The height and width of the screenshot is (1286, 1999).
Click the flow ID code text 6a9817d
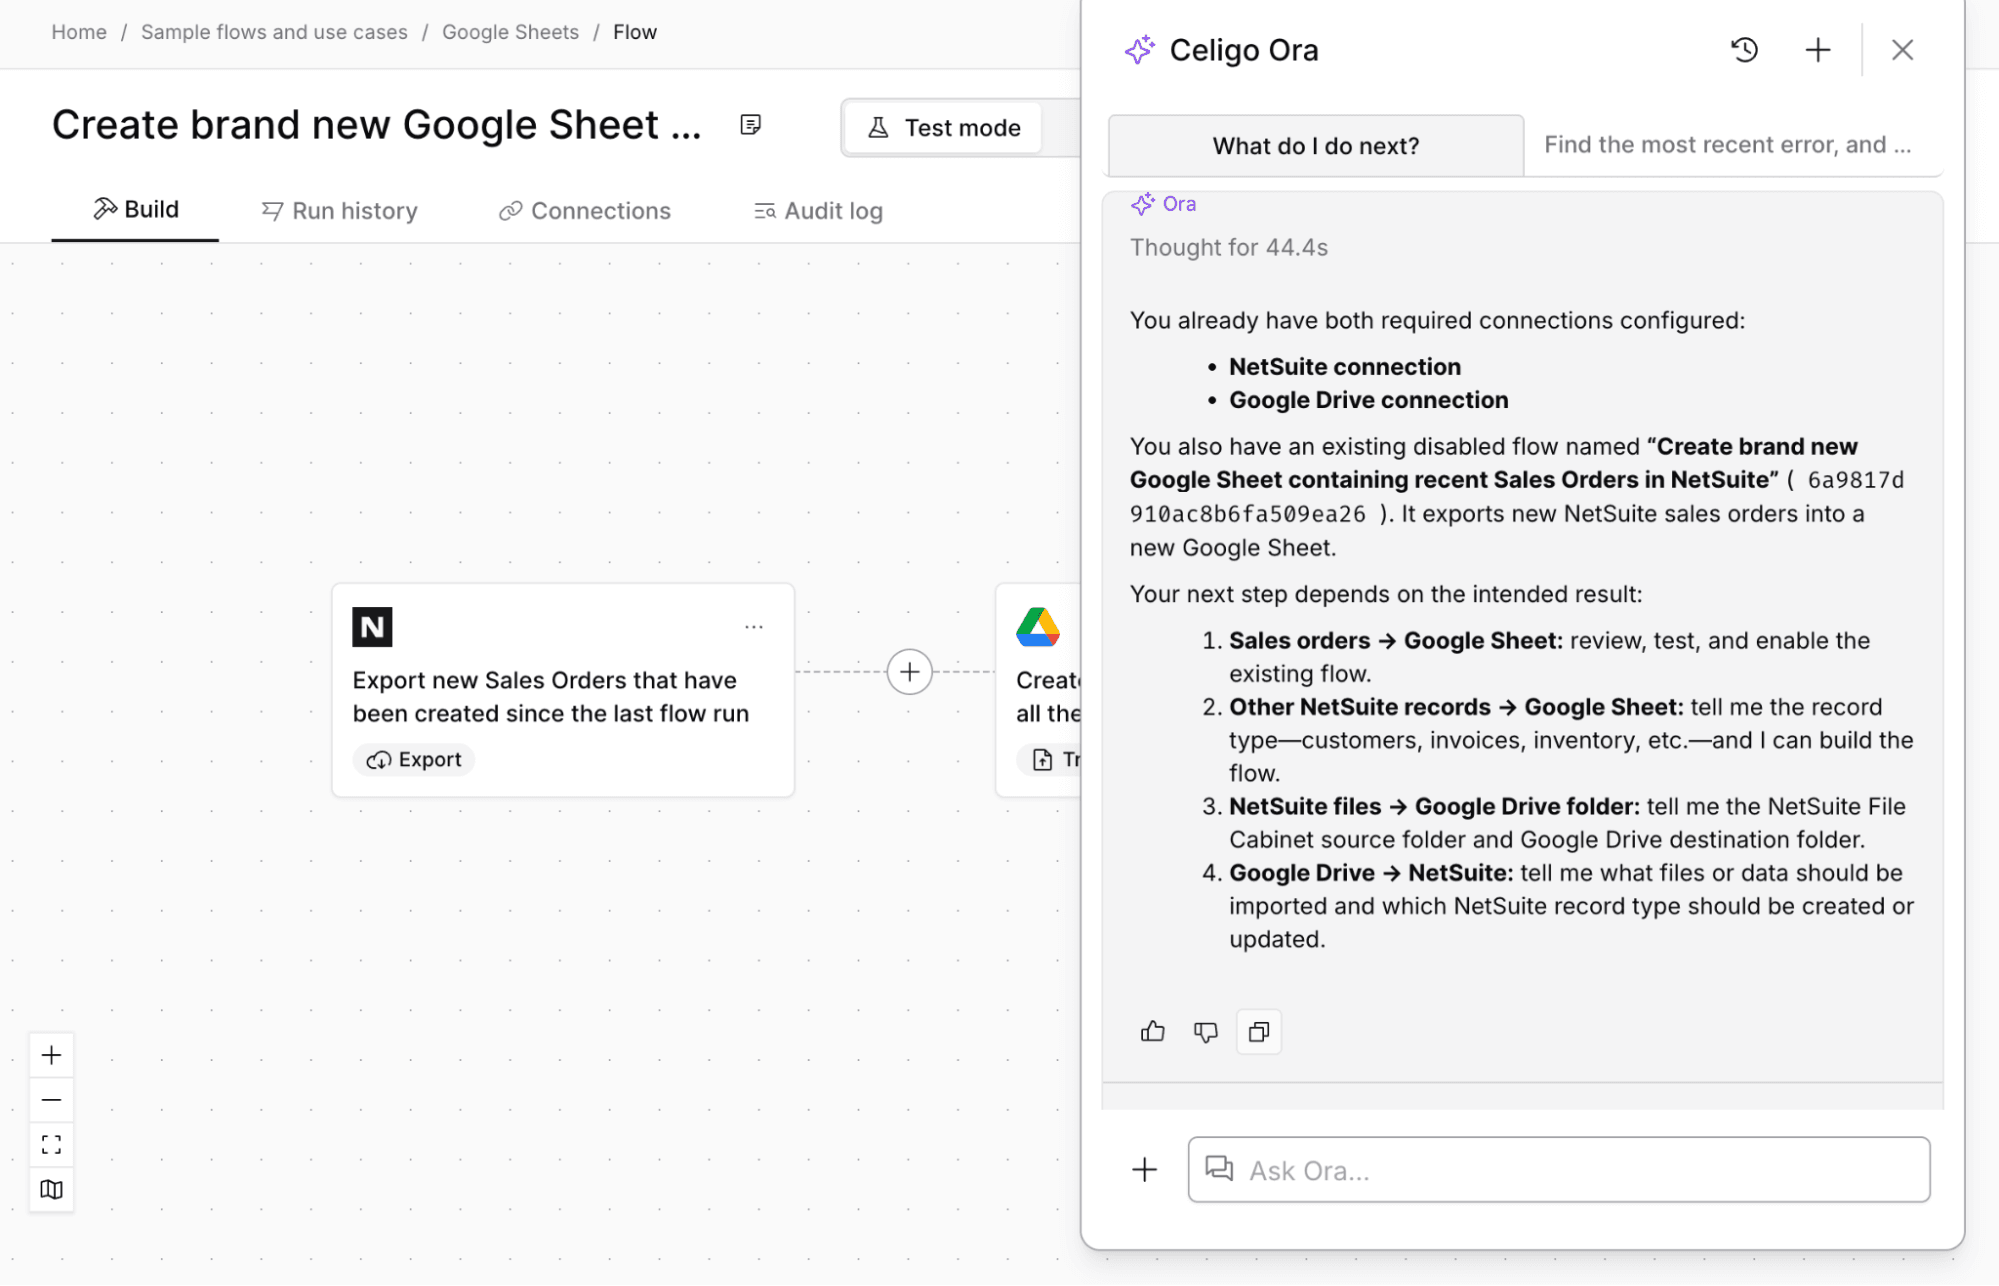pyautogui.click(x=1856, y=480)
